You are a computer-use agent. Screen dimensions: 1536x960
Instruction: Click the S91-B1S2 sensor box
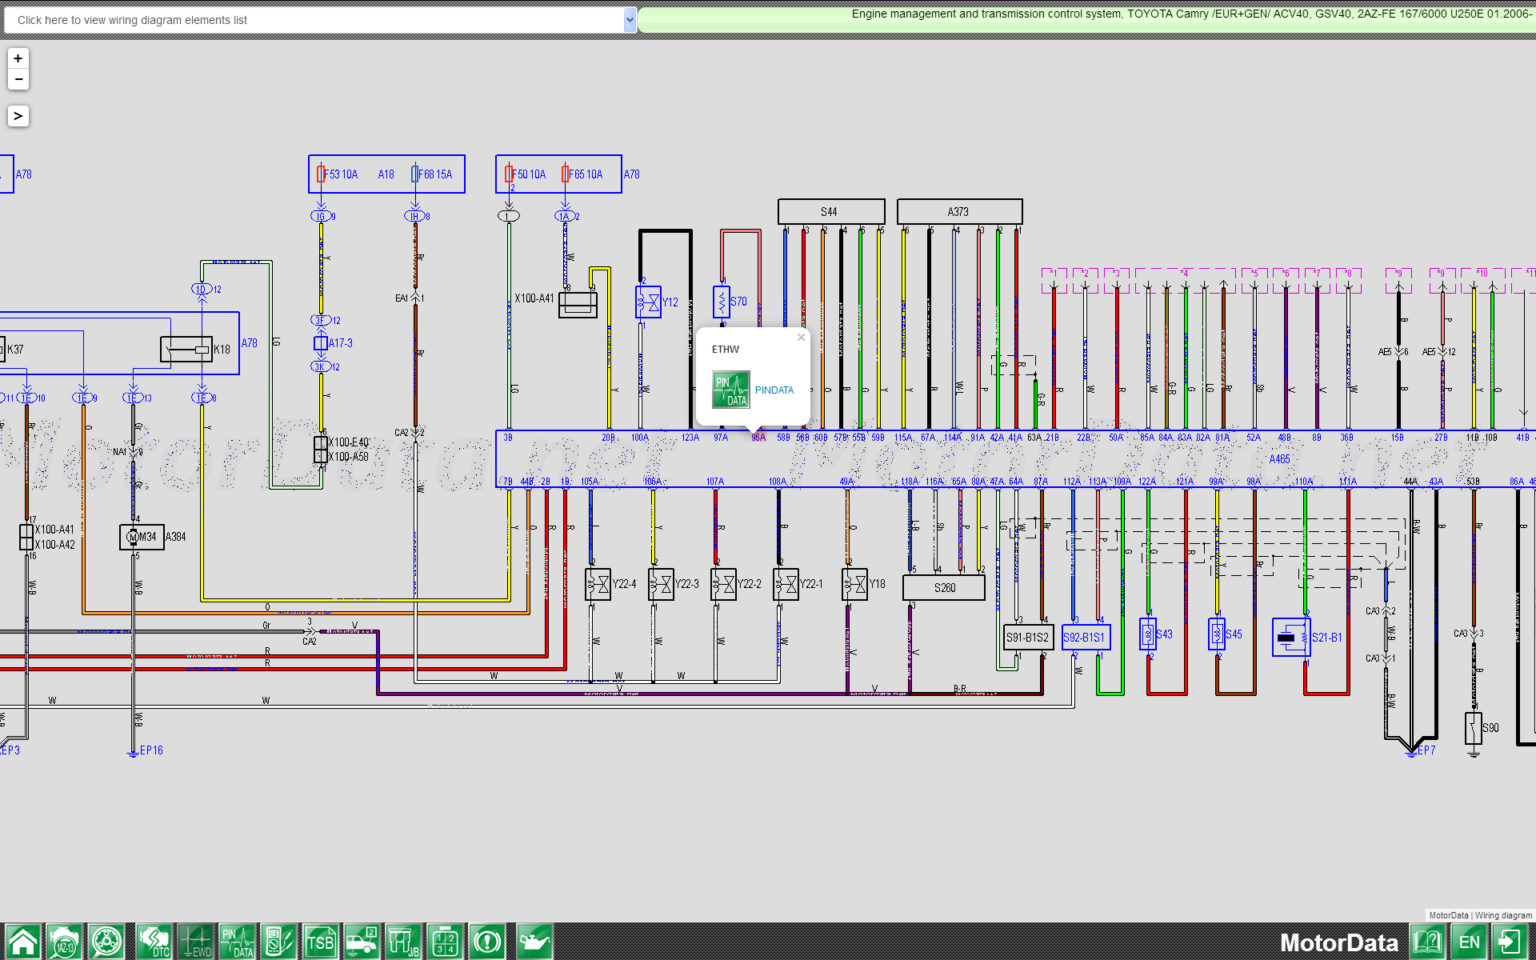click(x=1028, y=637)
